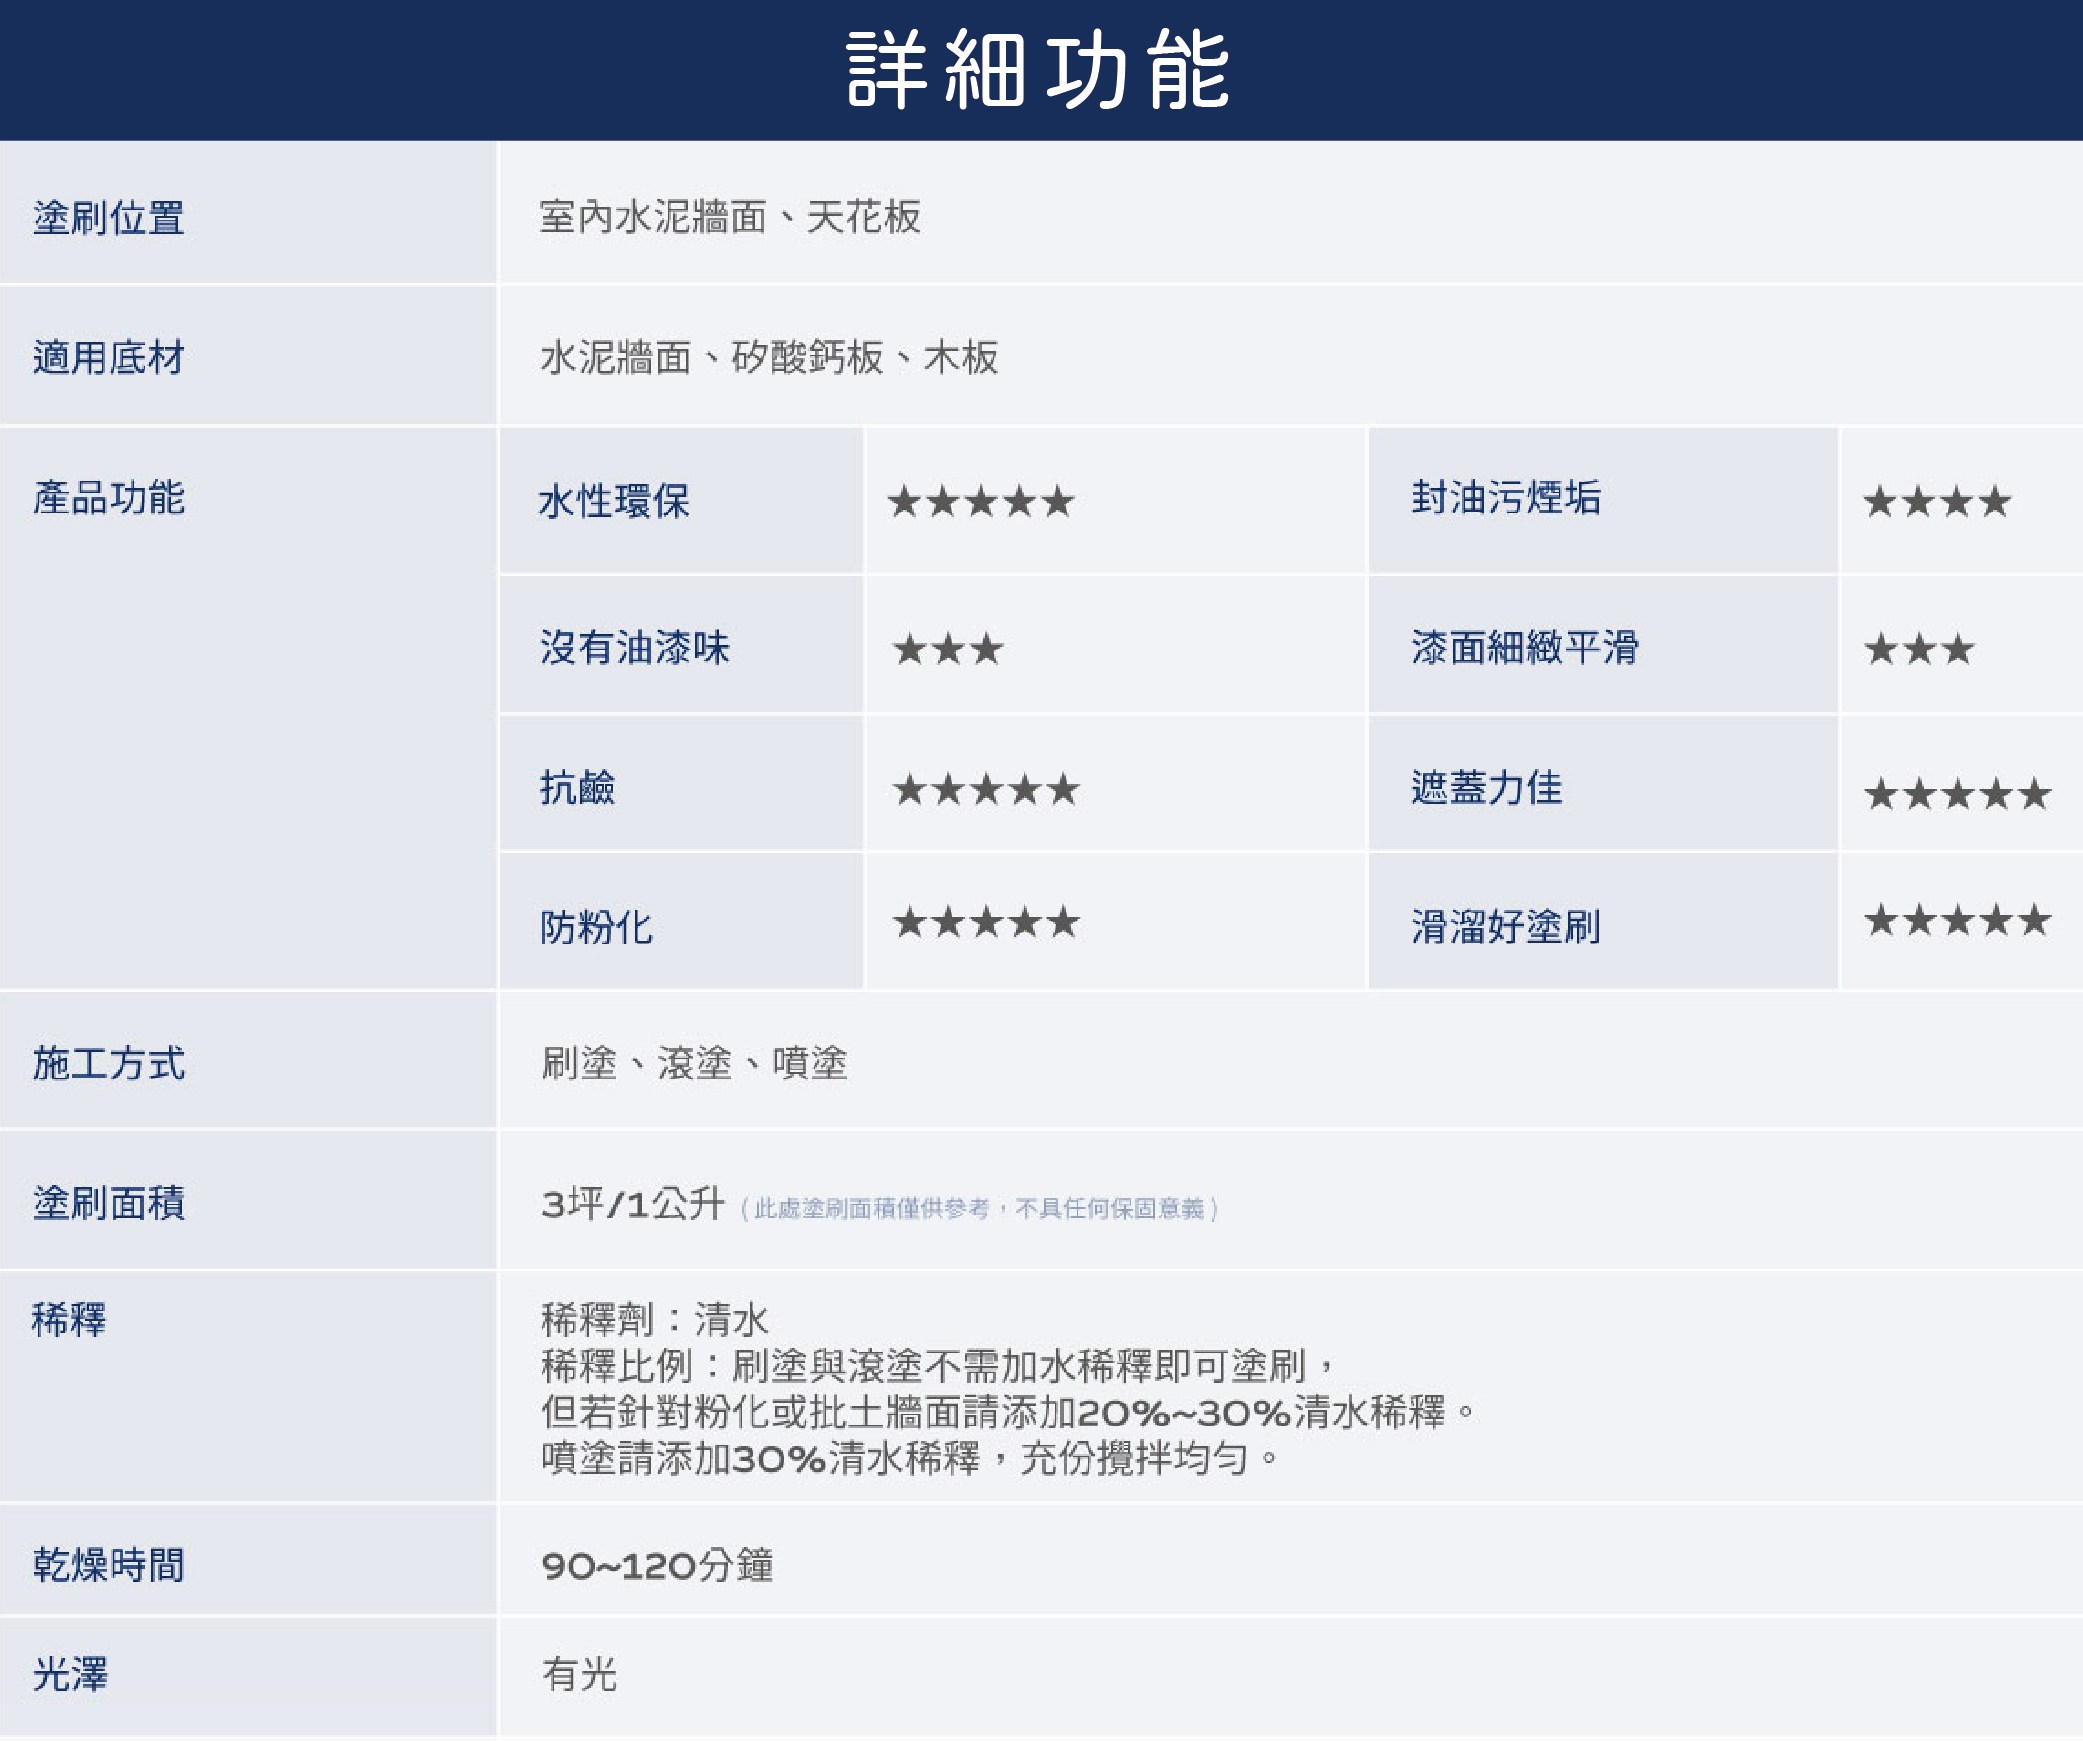Click the 90~120分鐘 drying time value
2083x1741 pixels.
tap(657, 1565)
